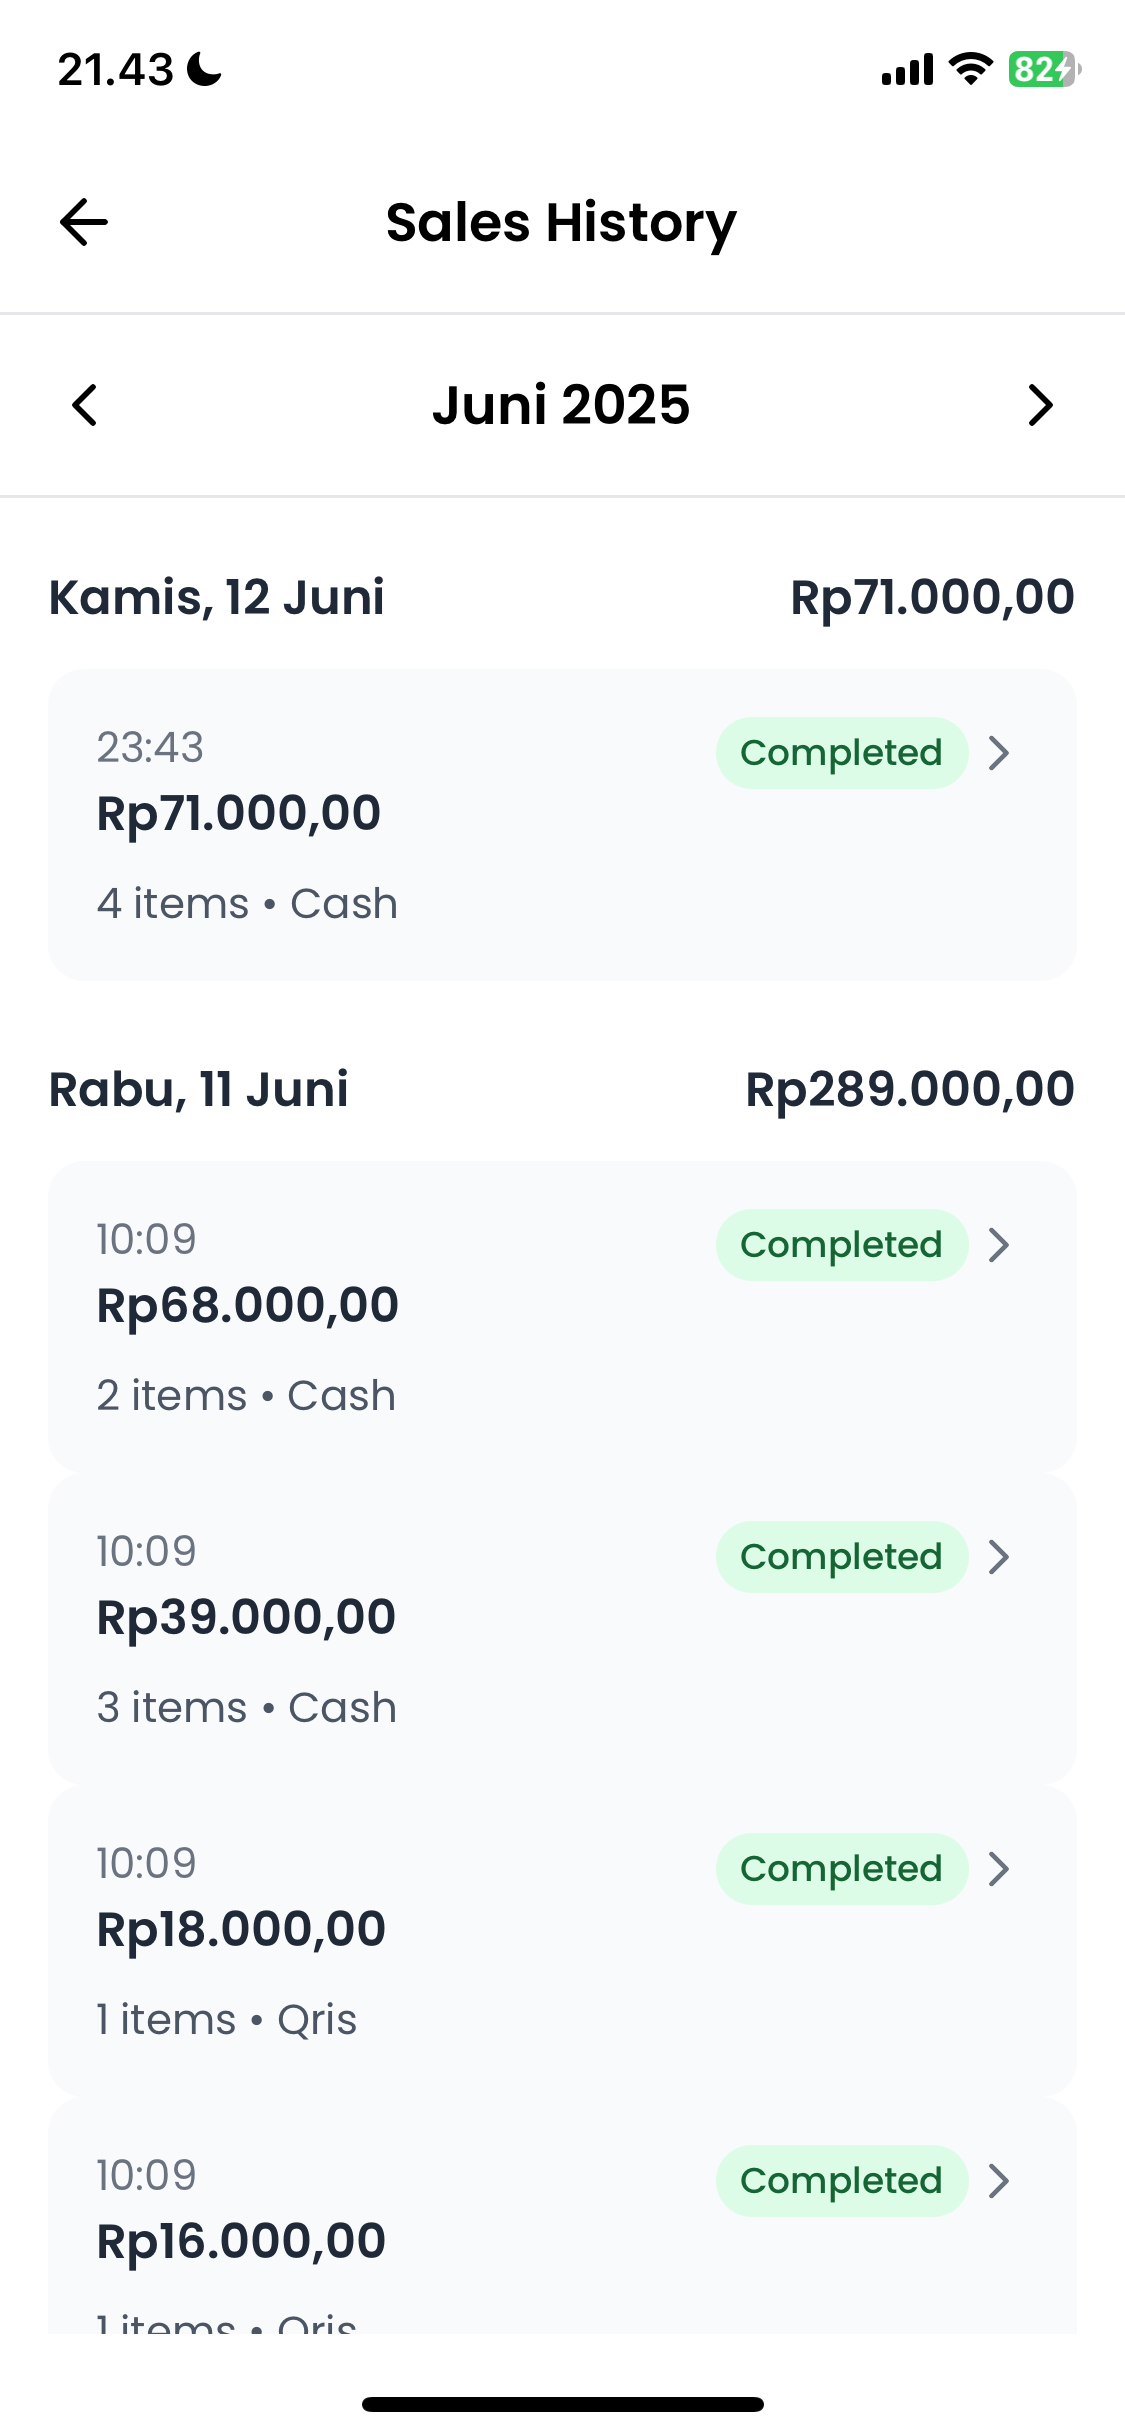Screen dimensions: 1125x2436
Task: Tap Completed badge on Rp68.000,00 transaction
Action: [841, 1245]
